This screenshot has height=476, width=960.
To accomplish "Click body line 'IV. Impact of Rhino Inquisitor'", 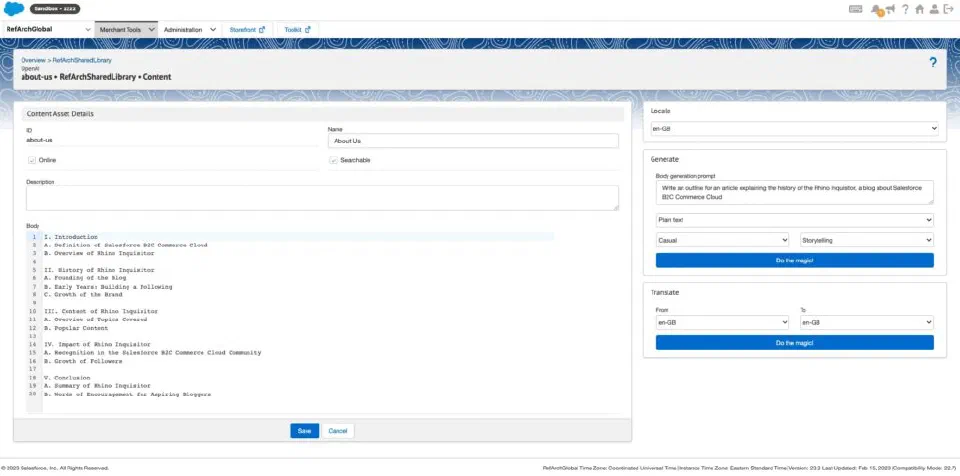I will 97,344.
